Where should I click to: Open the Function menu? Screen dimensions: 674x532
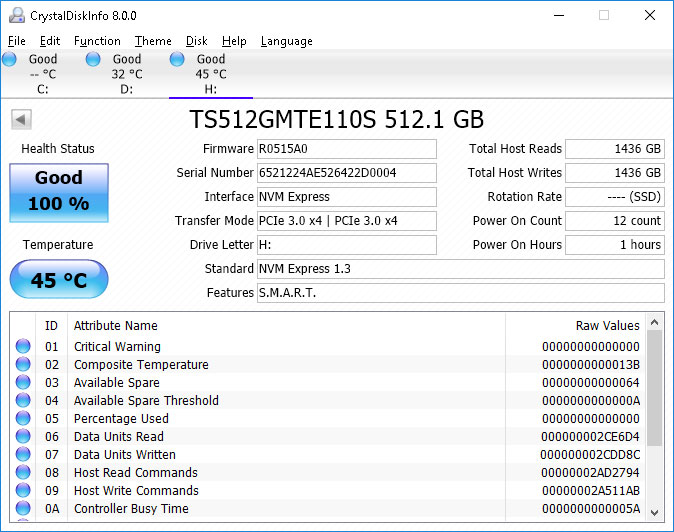(97, 41)
